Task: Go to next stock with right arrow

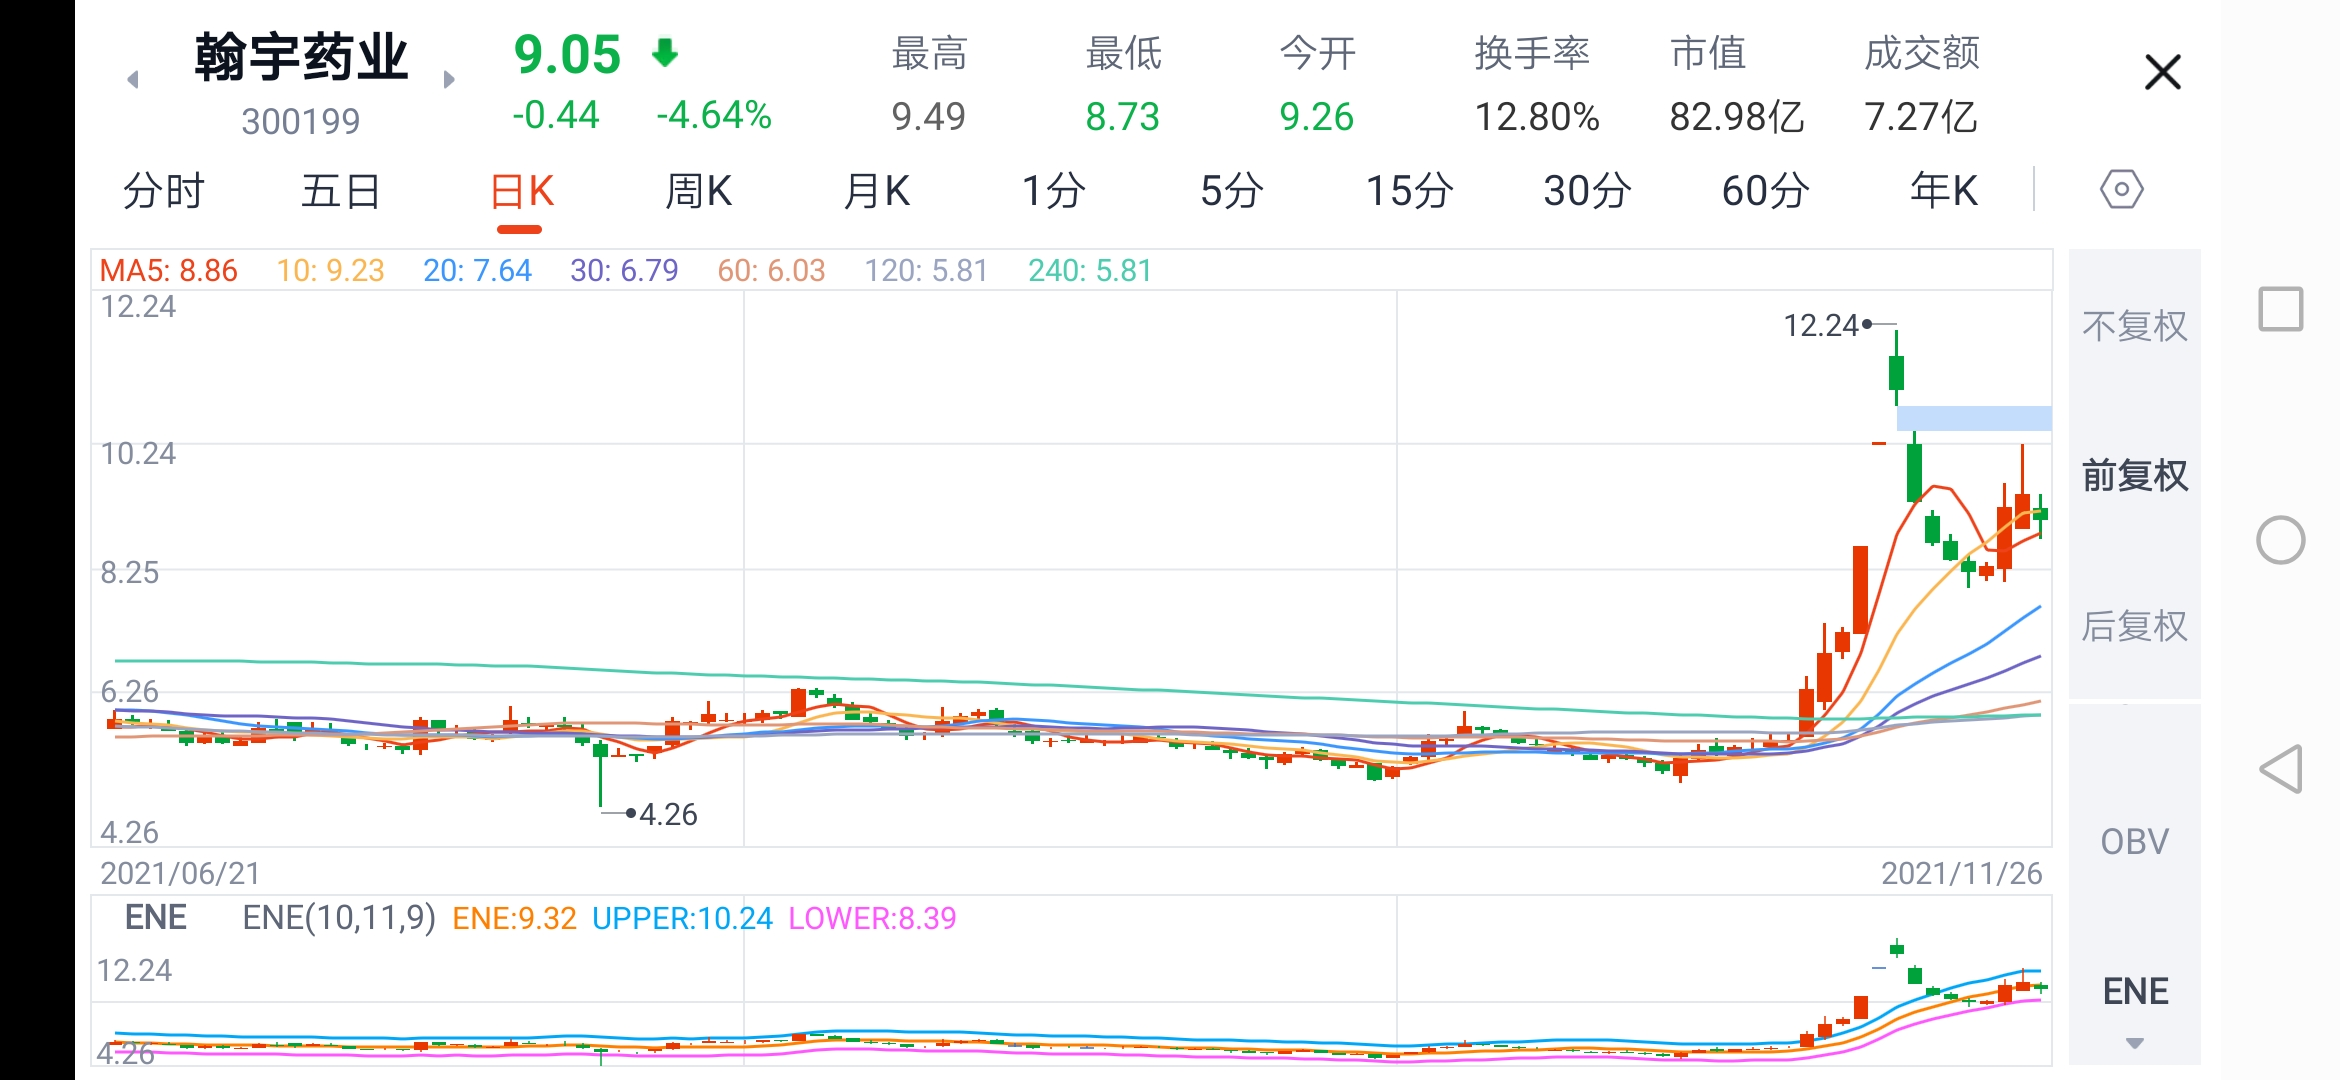Action: point(449,79)
